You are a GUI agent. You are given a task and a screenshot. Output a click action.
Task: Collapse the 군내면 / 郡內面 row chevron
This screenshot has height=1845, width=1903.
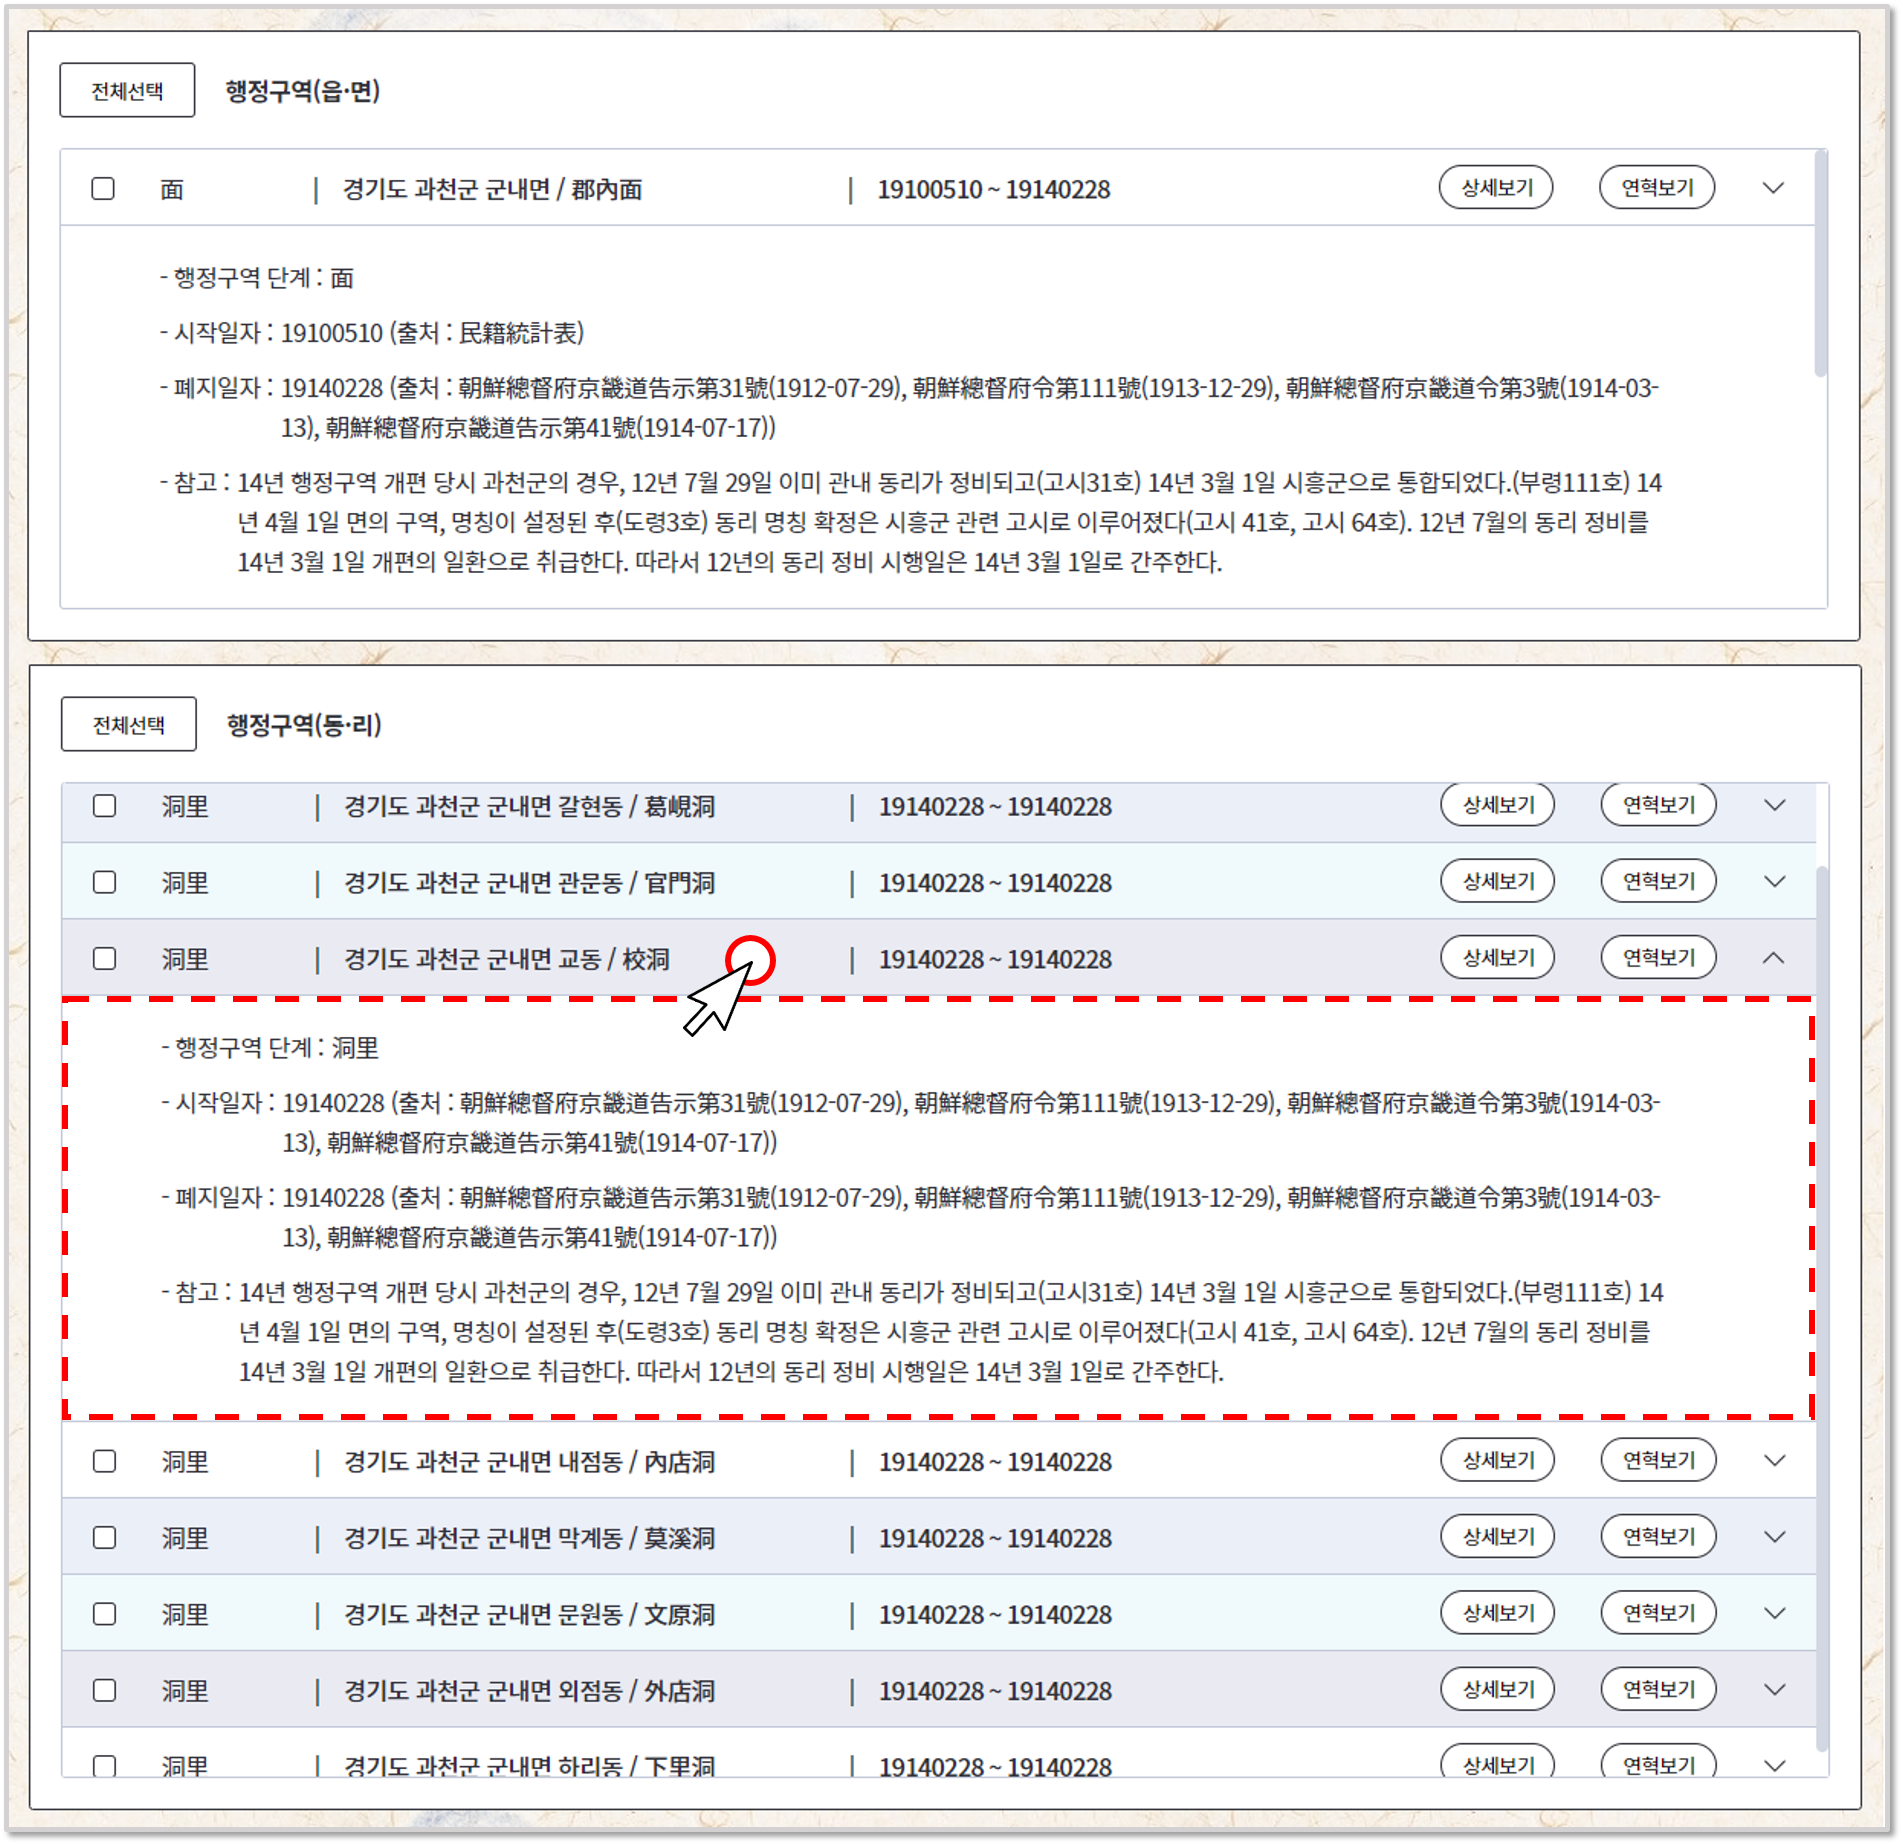pyautogui.click(x=1773, y=188)
